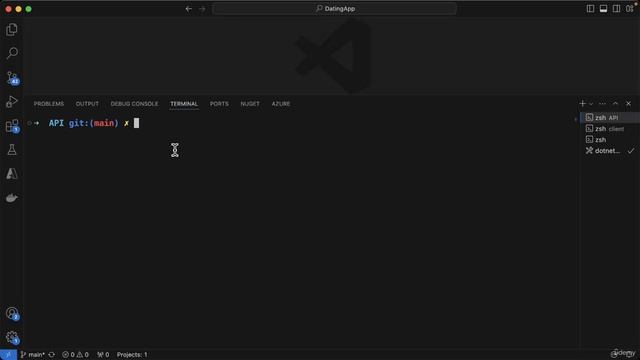Open the Testing flask view
The width and height of the screenshot is (640, 360).
pyautogui.click(x=12, y=150)
